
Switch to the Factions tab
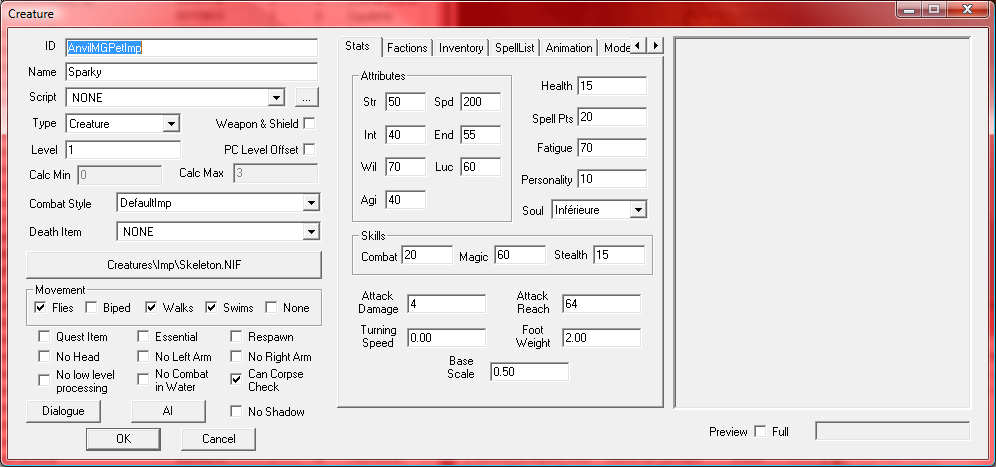point(407,48)
